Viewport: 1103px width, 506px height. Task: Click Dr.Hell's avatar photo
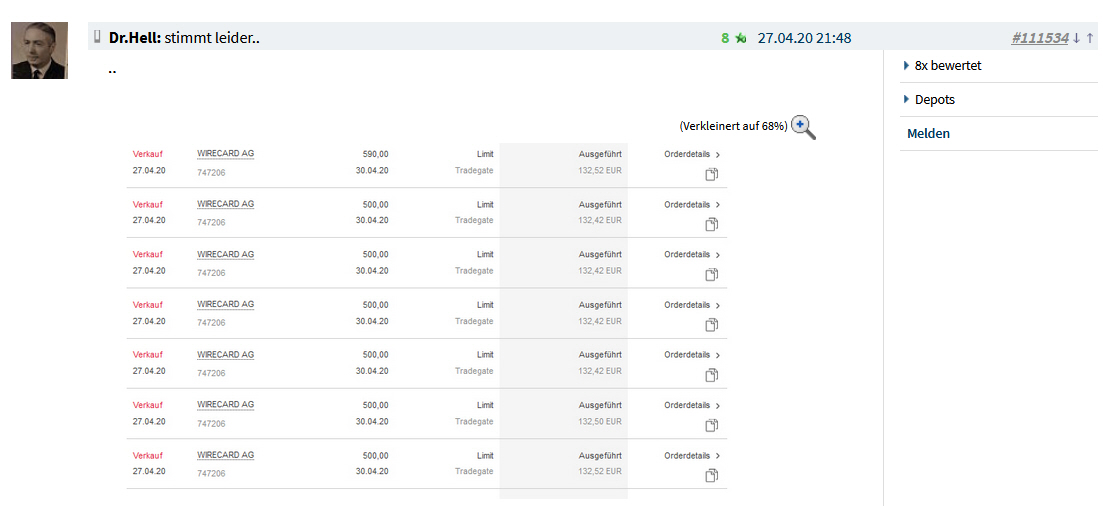(39, 50)
